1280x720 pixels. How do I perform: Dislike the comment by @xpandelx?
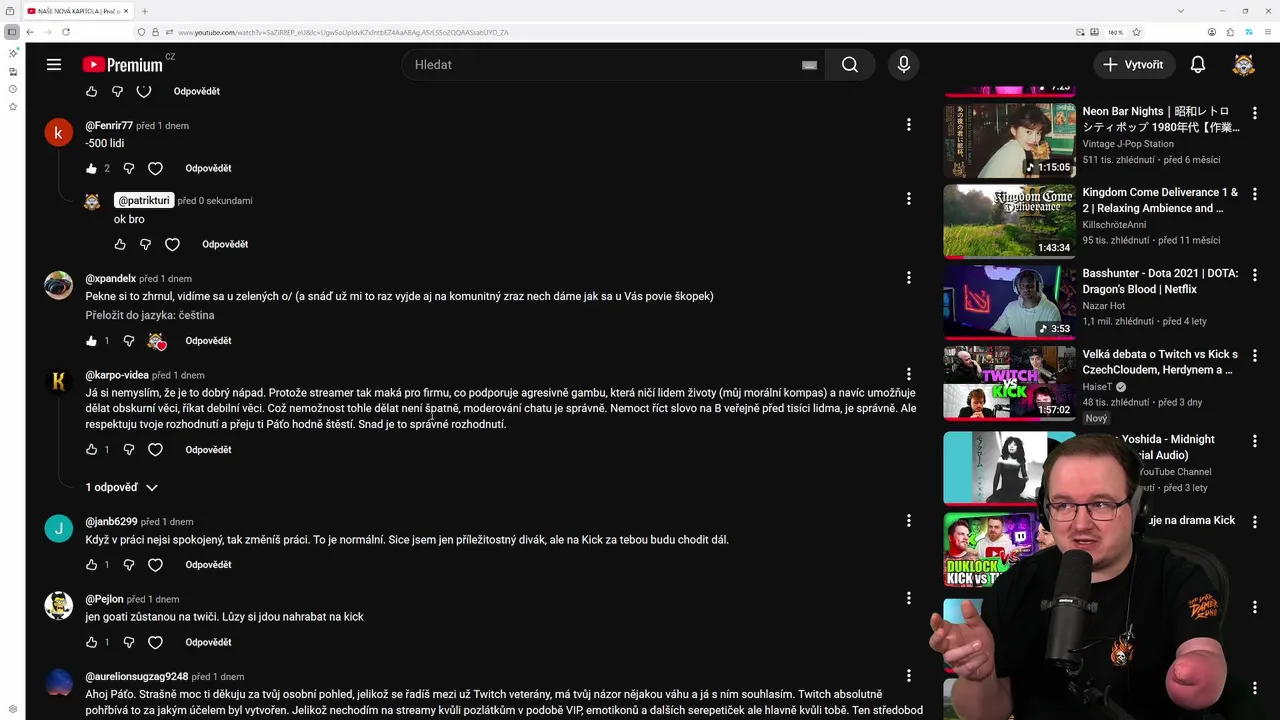point(128,341)
